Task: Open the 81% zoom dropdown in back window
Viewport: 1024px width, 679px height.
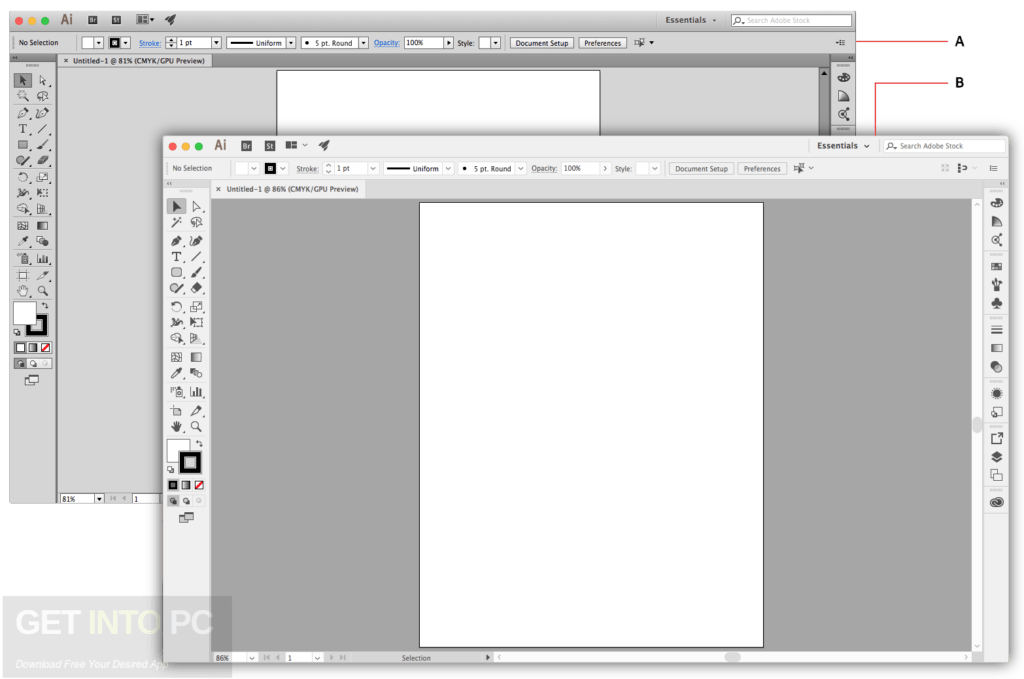Action: click(99, 499)
